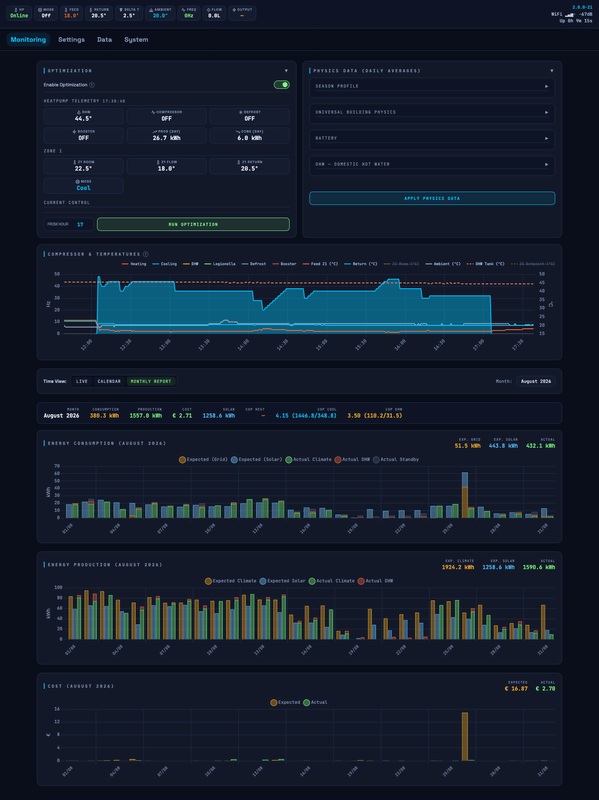Viewport: 599px width, 800px height.
Task: Toggle DHW Tank (°C) legend series
Action: (x=486, y=264)
